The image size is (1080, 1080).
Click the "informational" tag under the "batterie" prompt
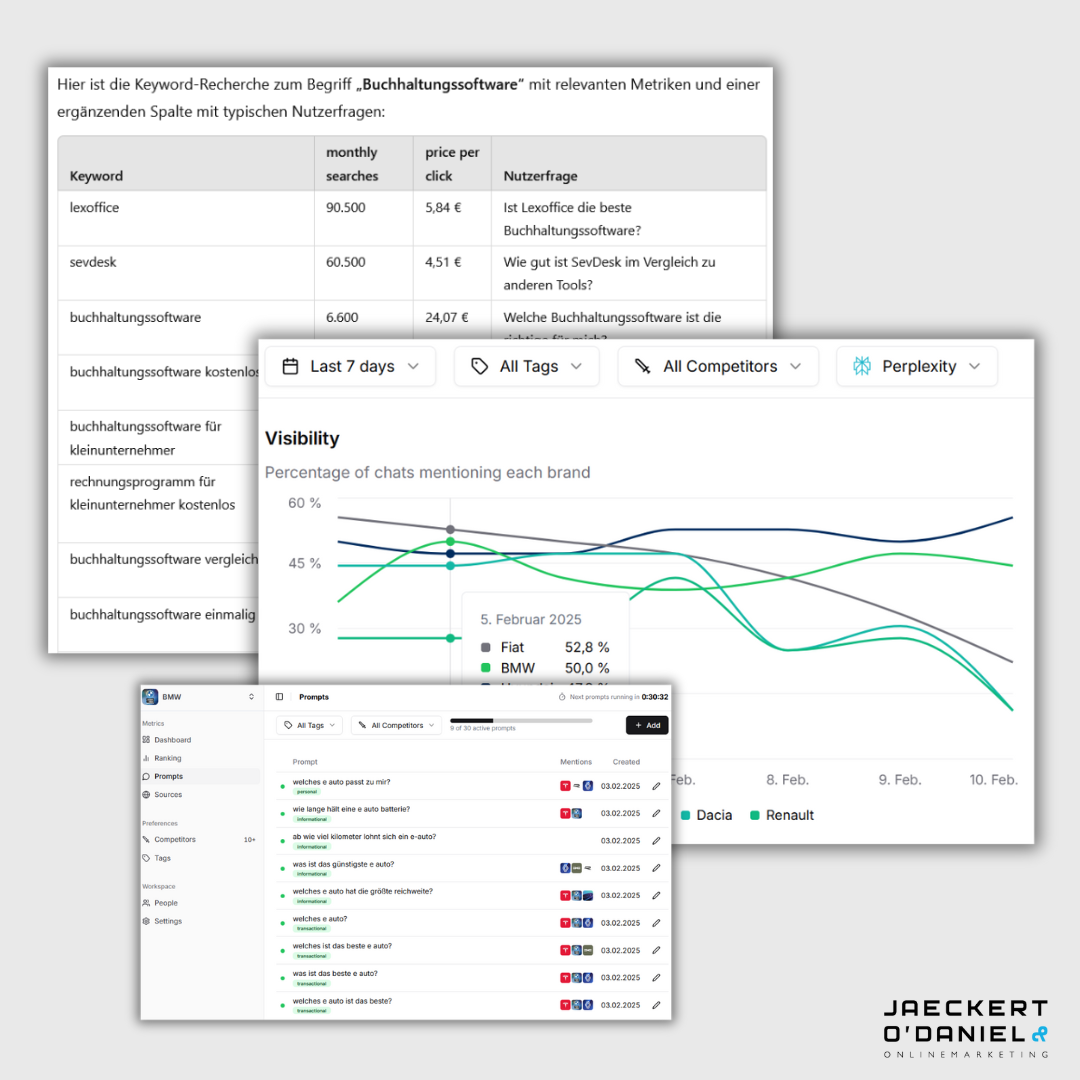(312, 820)
